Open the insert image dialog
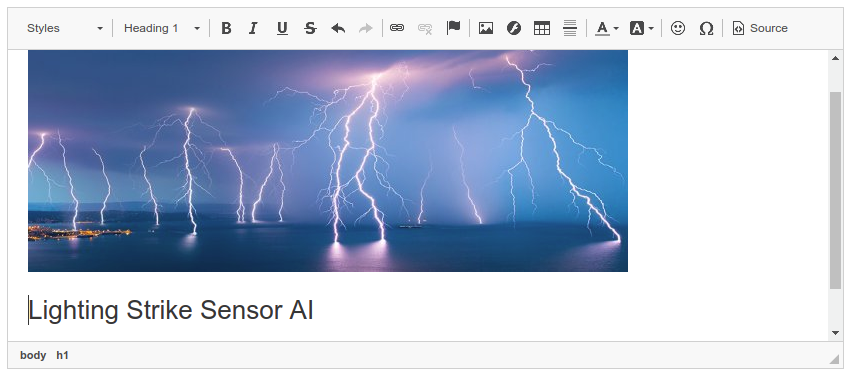This screenshot has width=856, height=379. (x=485, y=28)
